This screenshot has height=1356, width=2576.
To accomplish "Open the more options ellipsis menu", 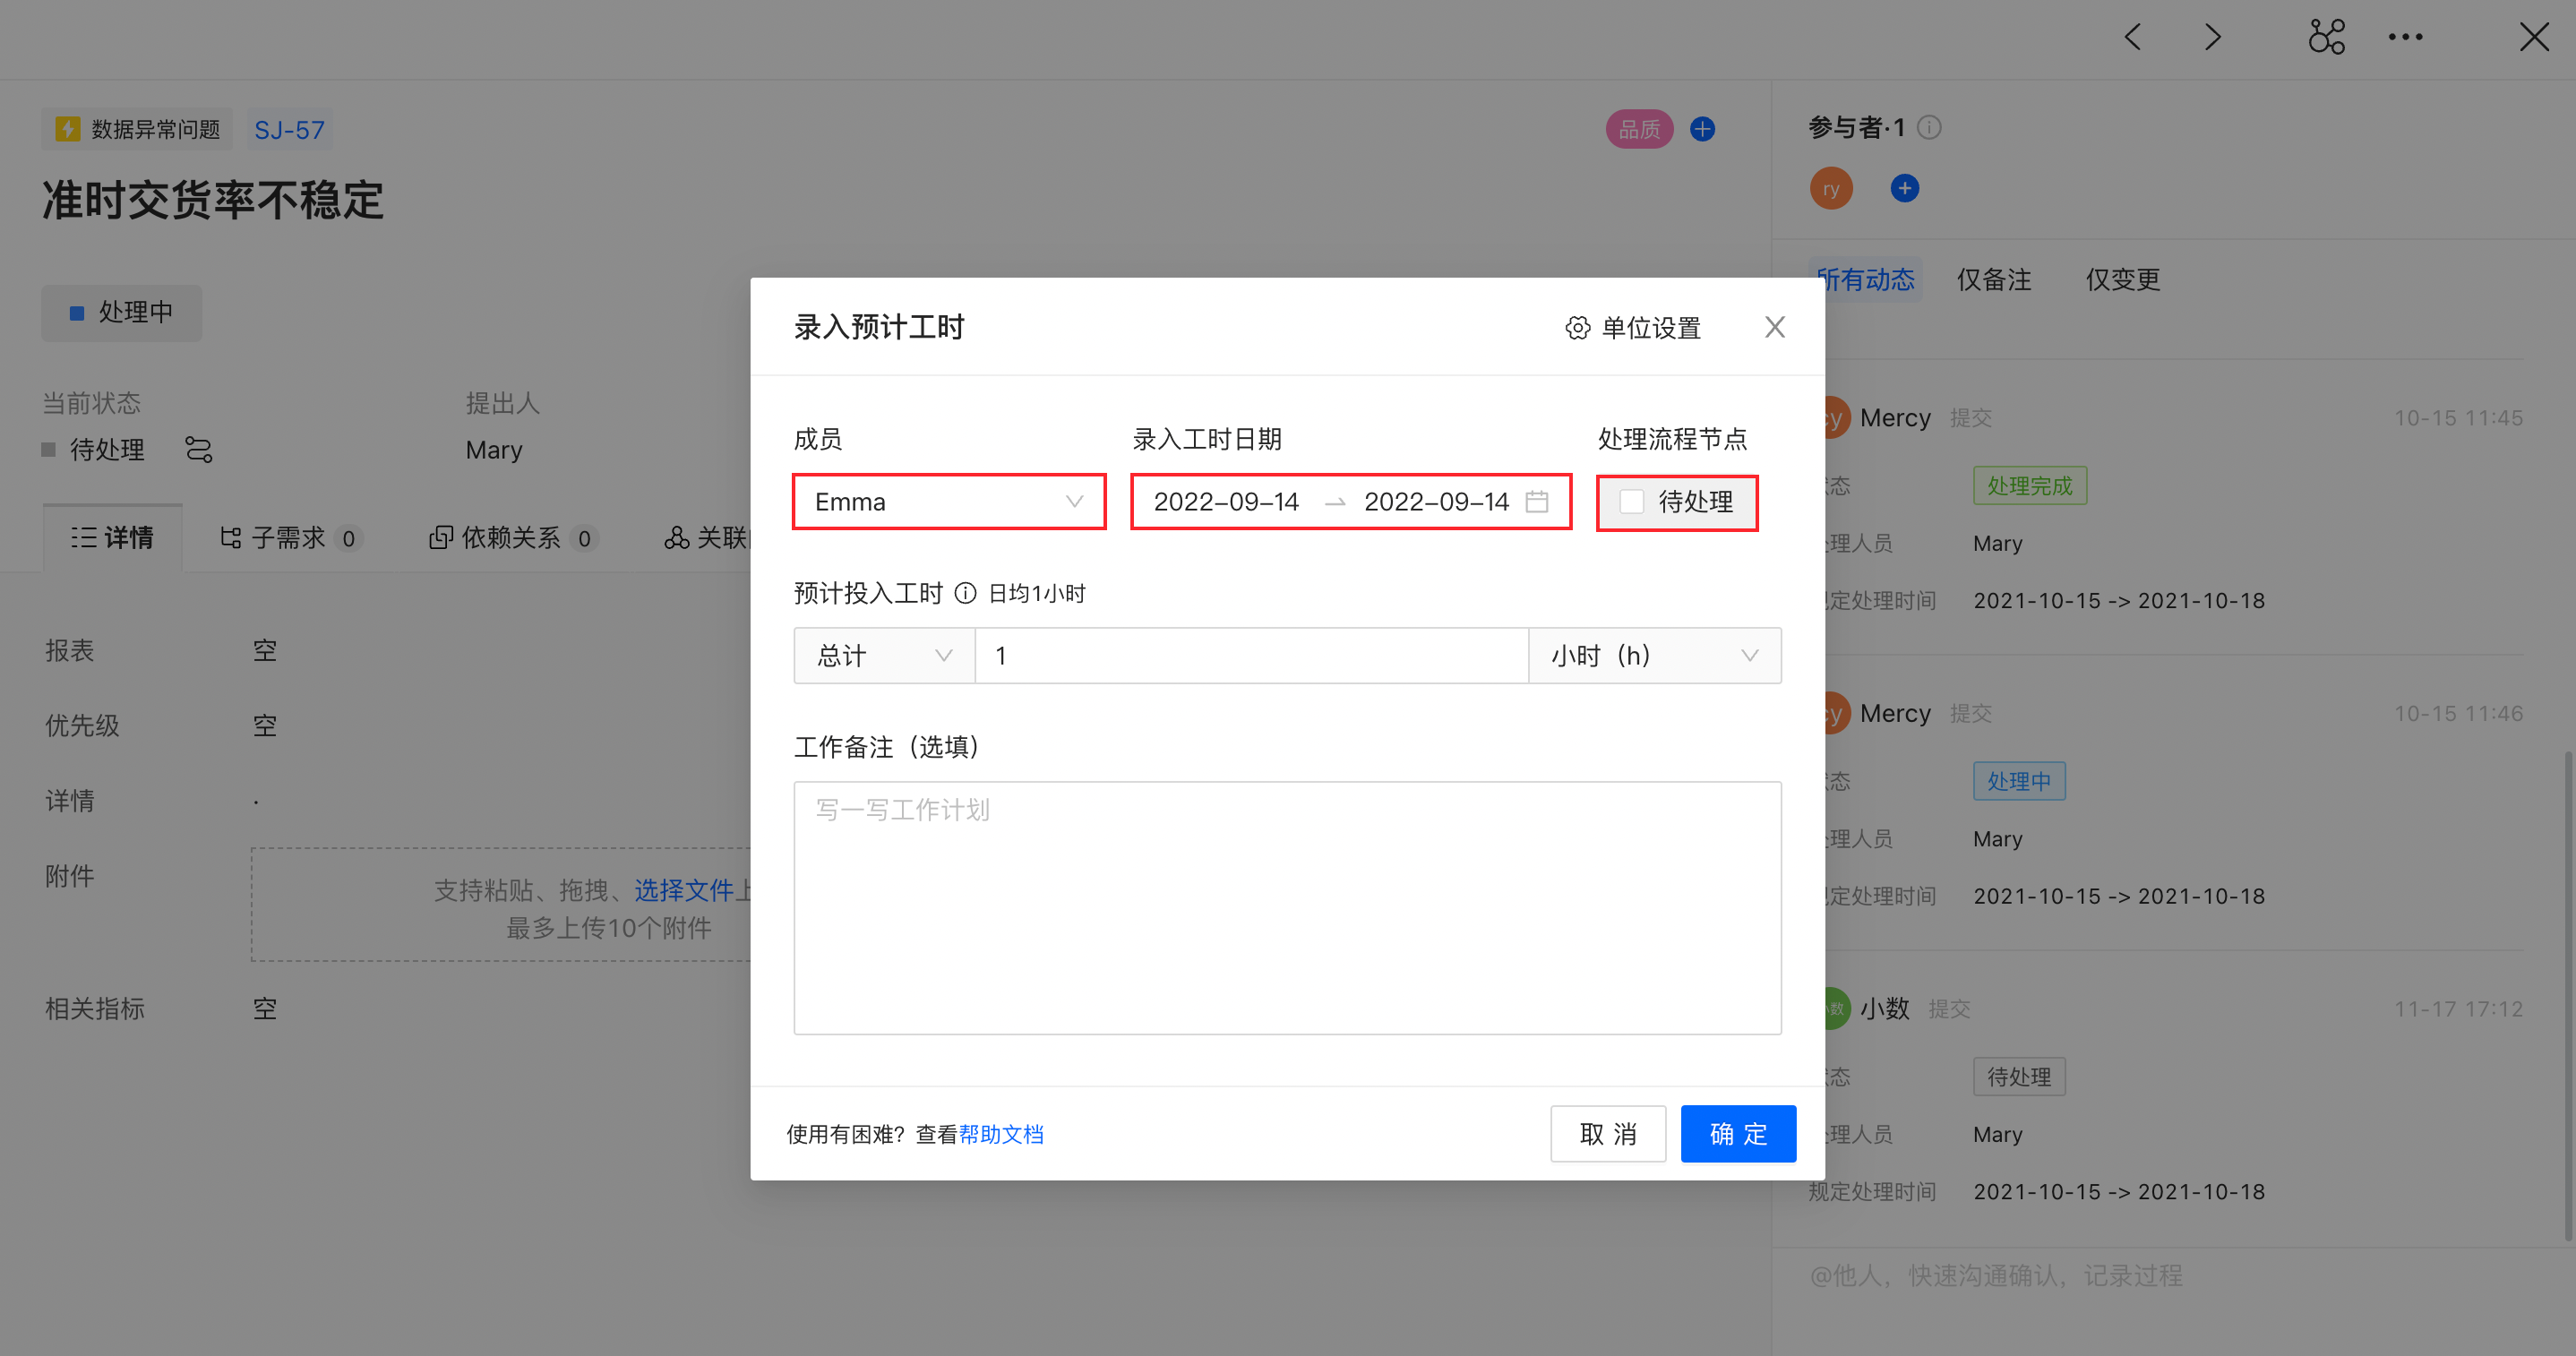I will point(2405,37).
